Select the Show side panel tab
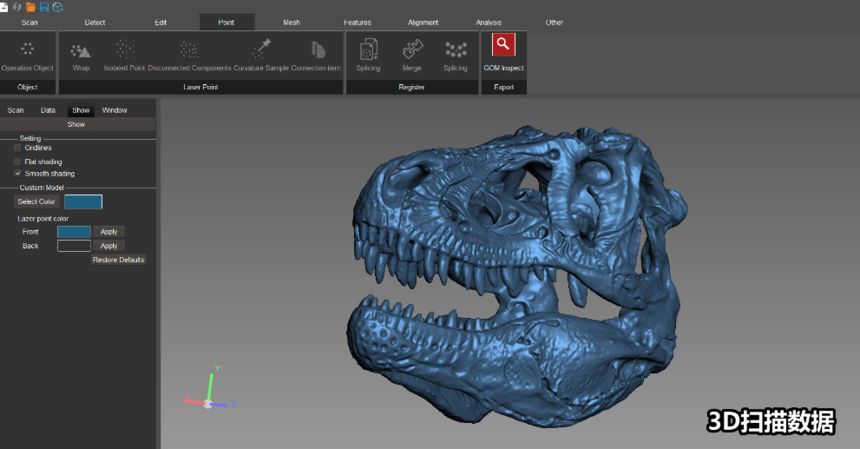860x449 pixels. click(81, 110)
